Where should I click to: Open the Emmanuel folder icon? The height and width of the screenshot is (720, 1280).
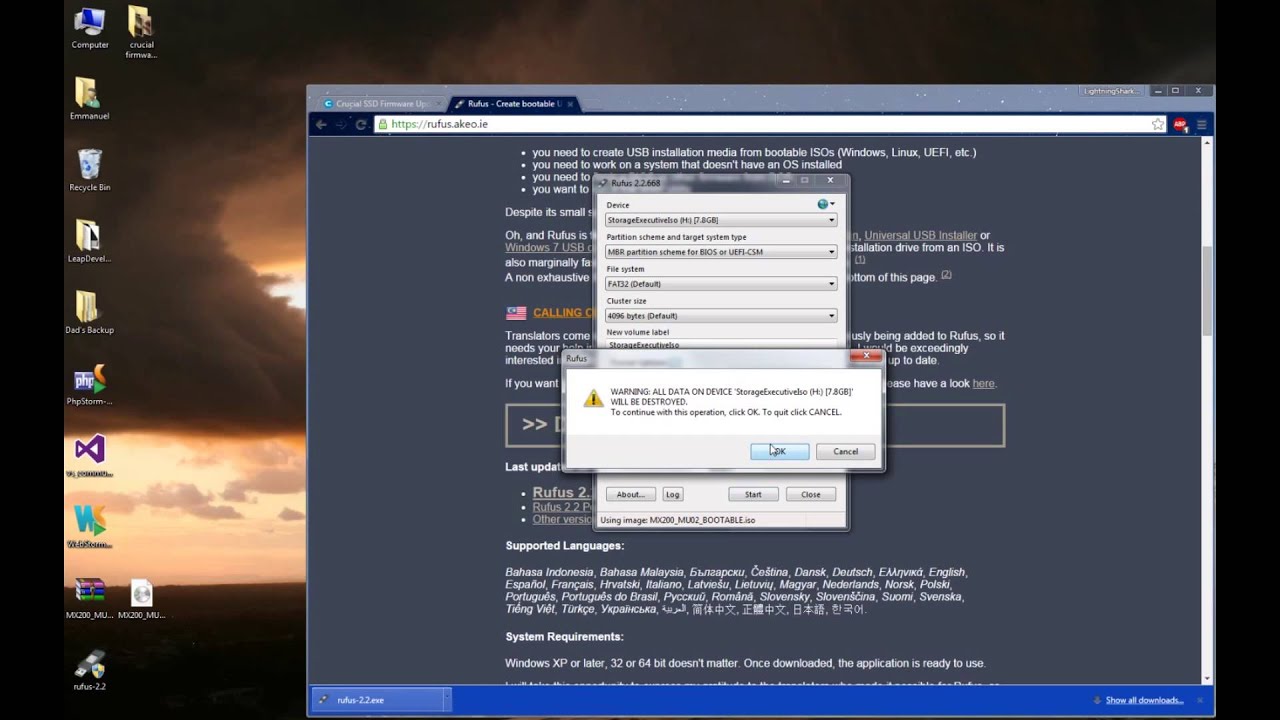(90, 99)
